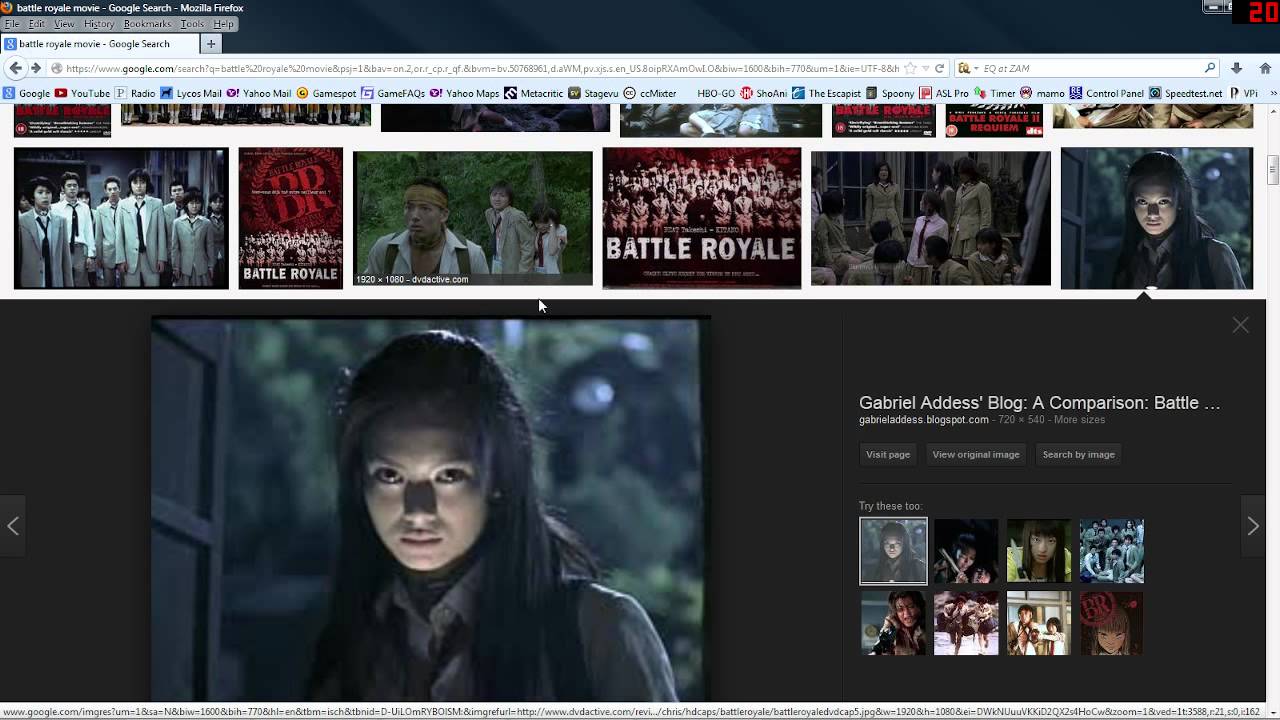Click the Visit page button

tap(888, 454)
